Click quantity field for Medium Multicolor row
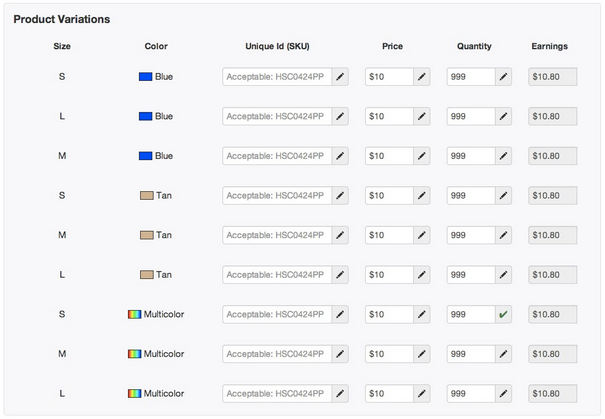The height and width of the screenshot is (419, 605). pyautogui.click(x=470, y=354)
